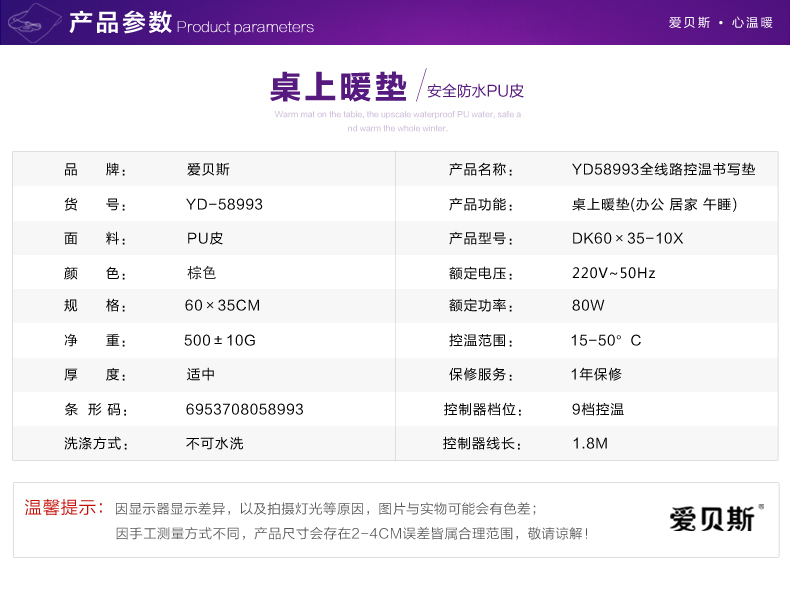Screen dimensions: 790x592
Task: Click the red 温馨提示 heading
Action: point(64,507)
